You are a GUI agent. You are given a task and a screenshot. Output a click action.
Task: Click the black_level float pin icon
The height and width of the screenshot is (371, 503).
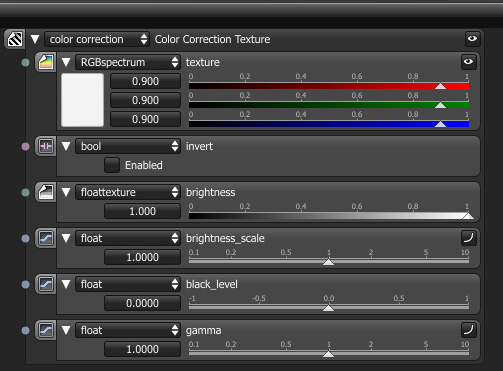46,284
